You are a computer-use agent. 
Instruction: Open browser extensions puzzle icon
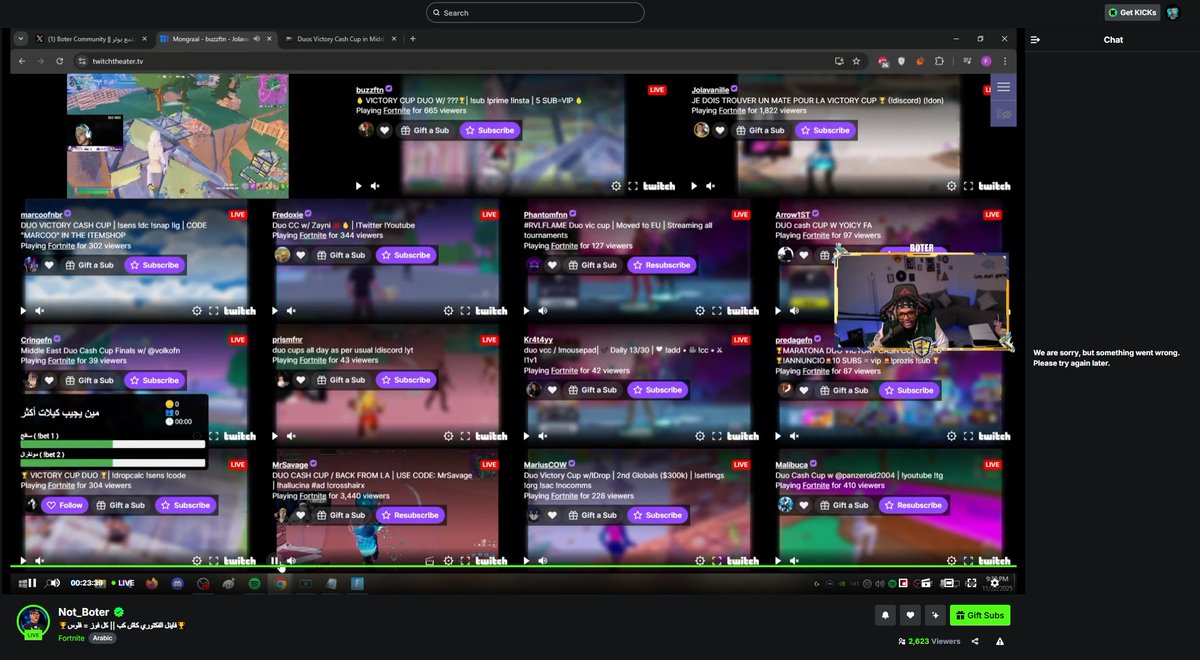(939, 61)
